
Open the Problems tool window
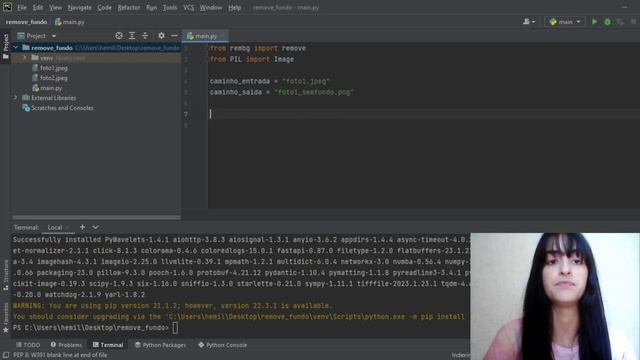coord(66,345)
